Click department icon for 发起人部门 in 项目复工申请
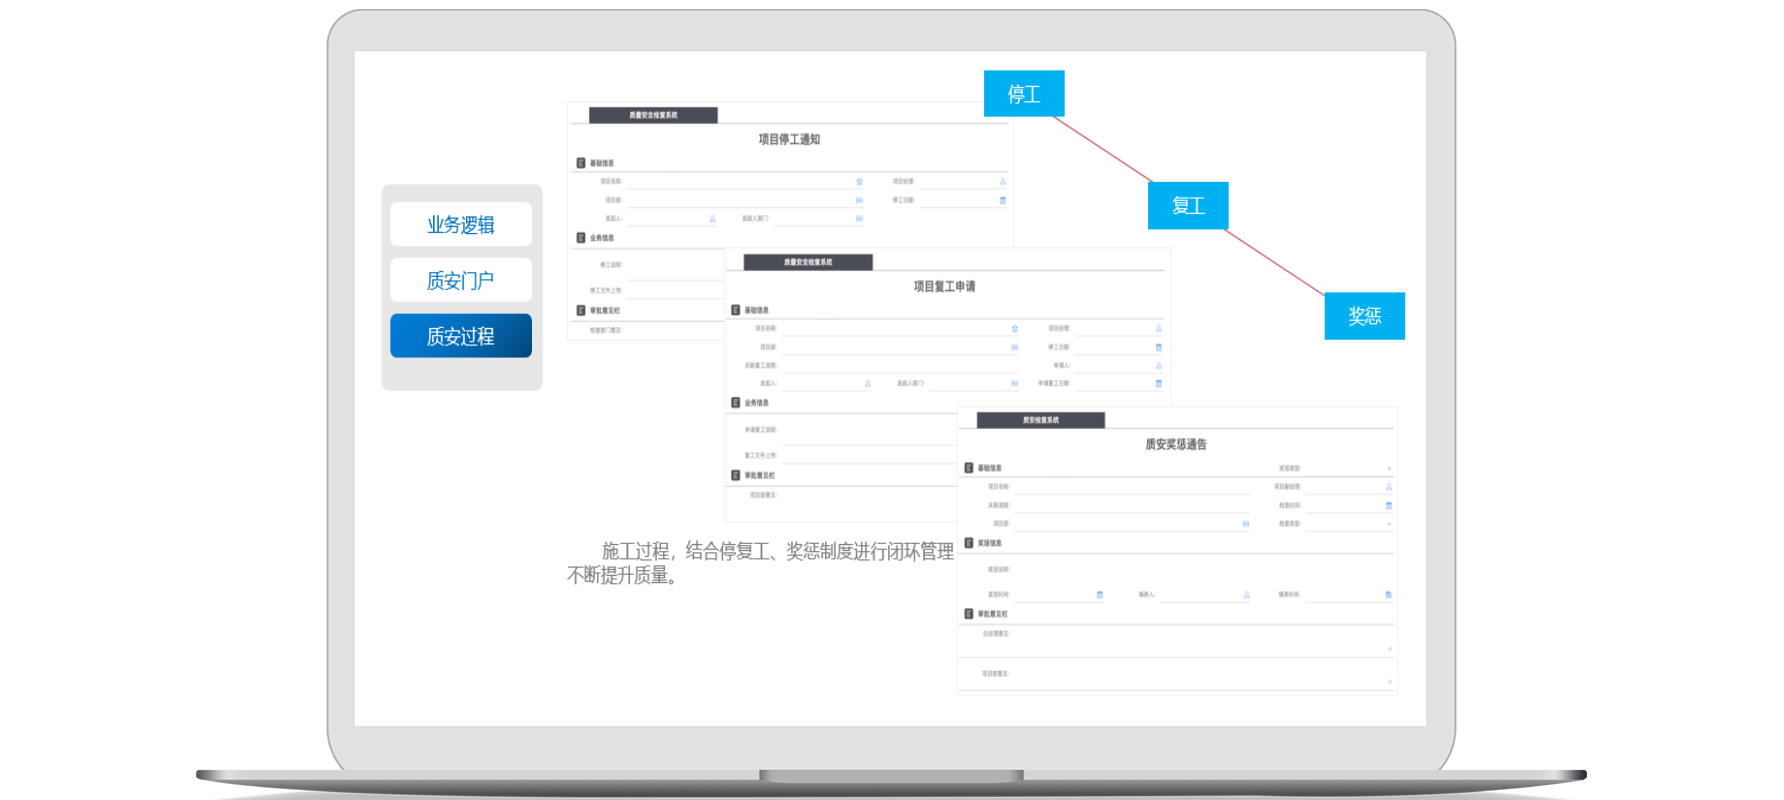 1014,384
